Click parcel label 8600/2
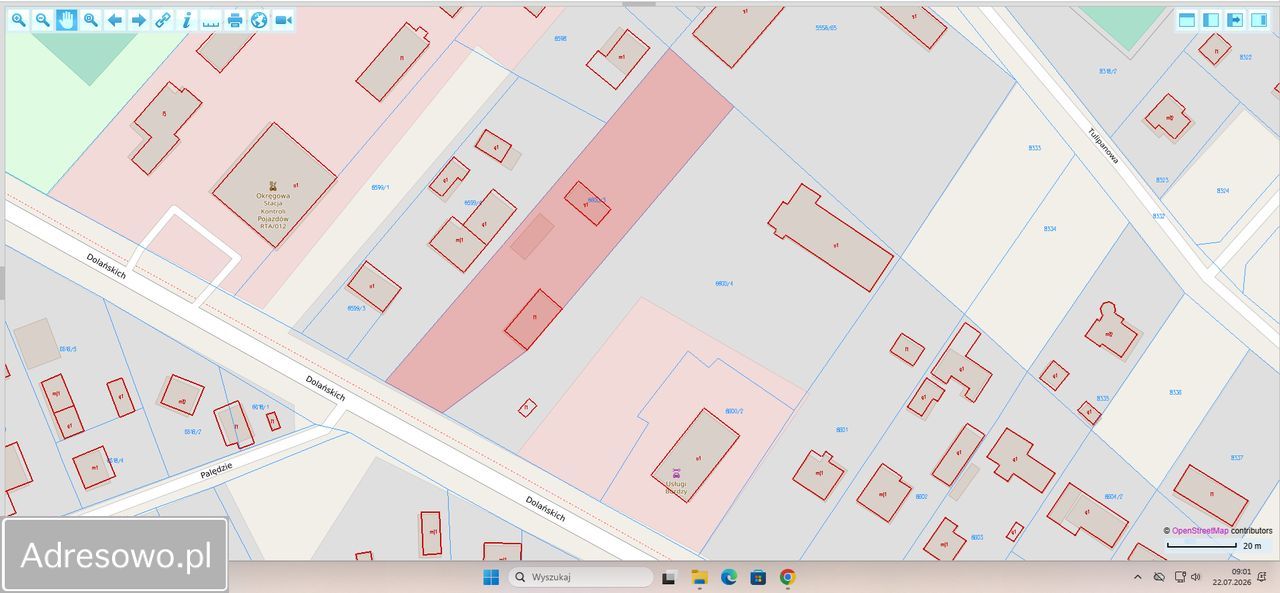 (x=734, y=411)
